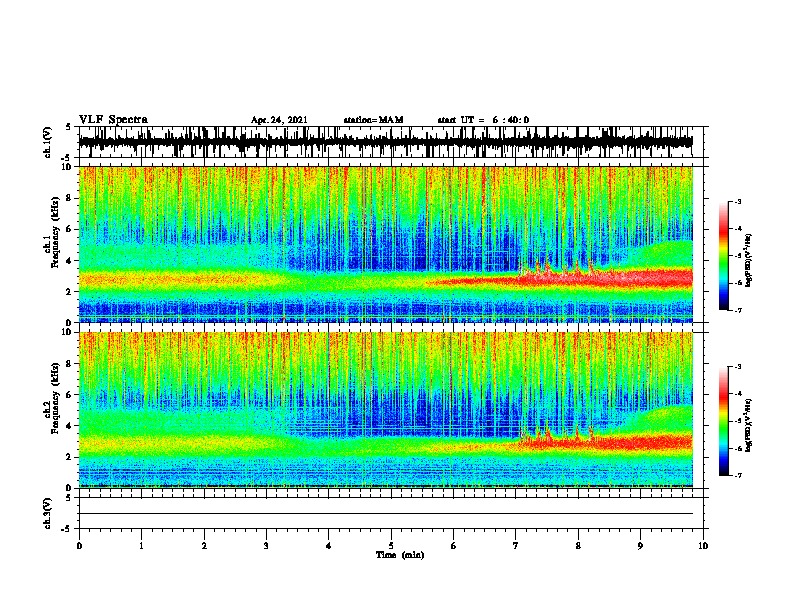Click time axis tick label "3"
Viewport: 792px width, 612px height.
tap(266, 545)
